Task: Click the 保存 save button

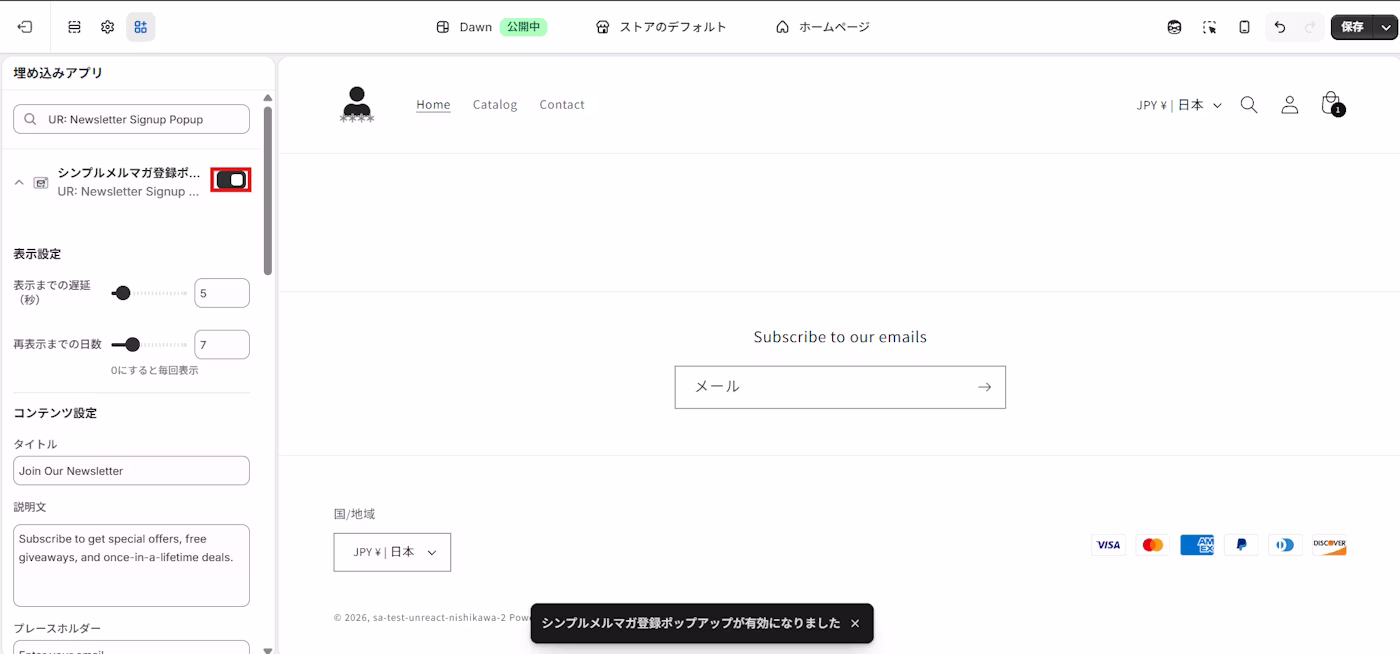Action: coord(1355,27)
